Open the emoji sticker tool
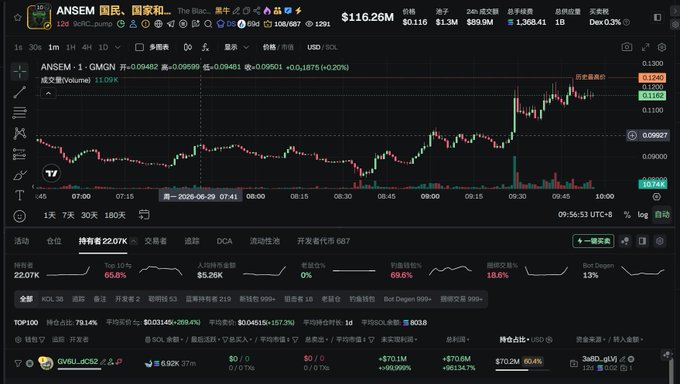The width and height of the screenshot is (680, 384). point(20,216)
